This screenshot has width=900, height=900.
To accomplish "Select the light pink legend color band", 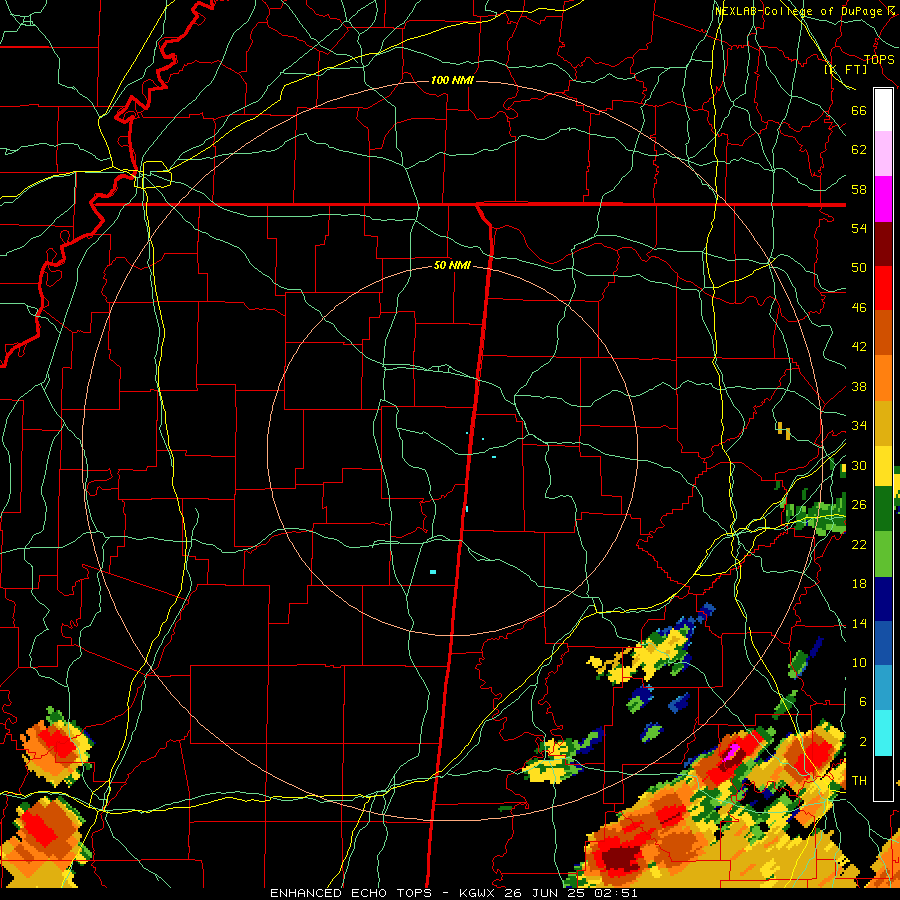I will click(883, 154).
